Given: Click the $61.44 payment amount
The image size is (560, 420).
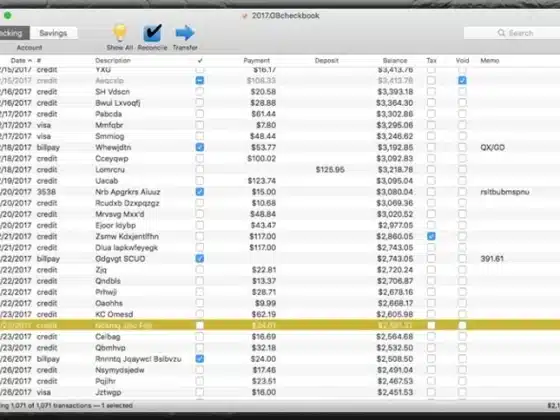Looking at the screenshot, I should (x=263, y=114).
